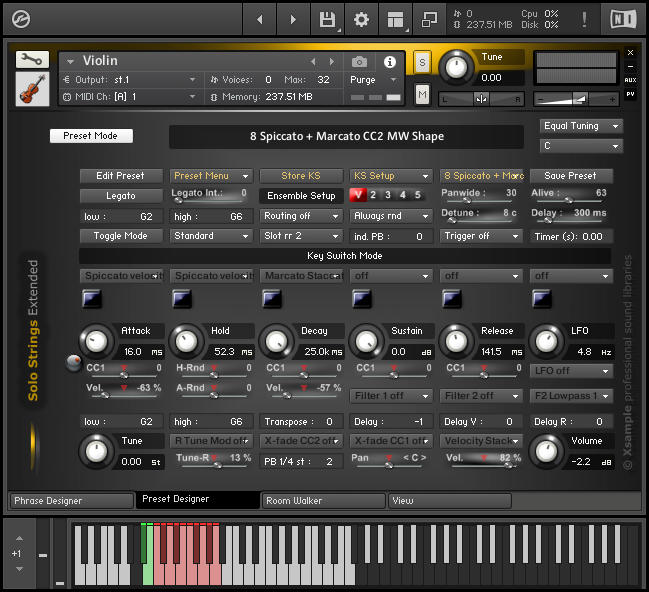Click the violin instrument thumbnail
The image size is (649, 592).
(32, 89)
